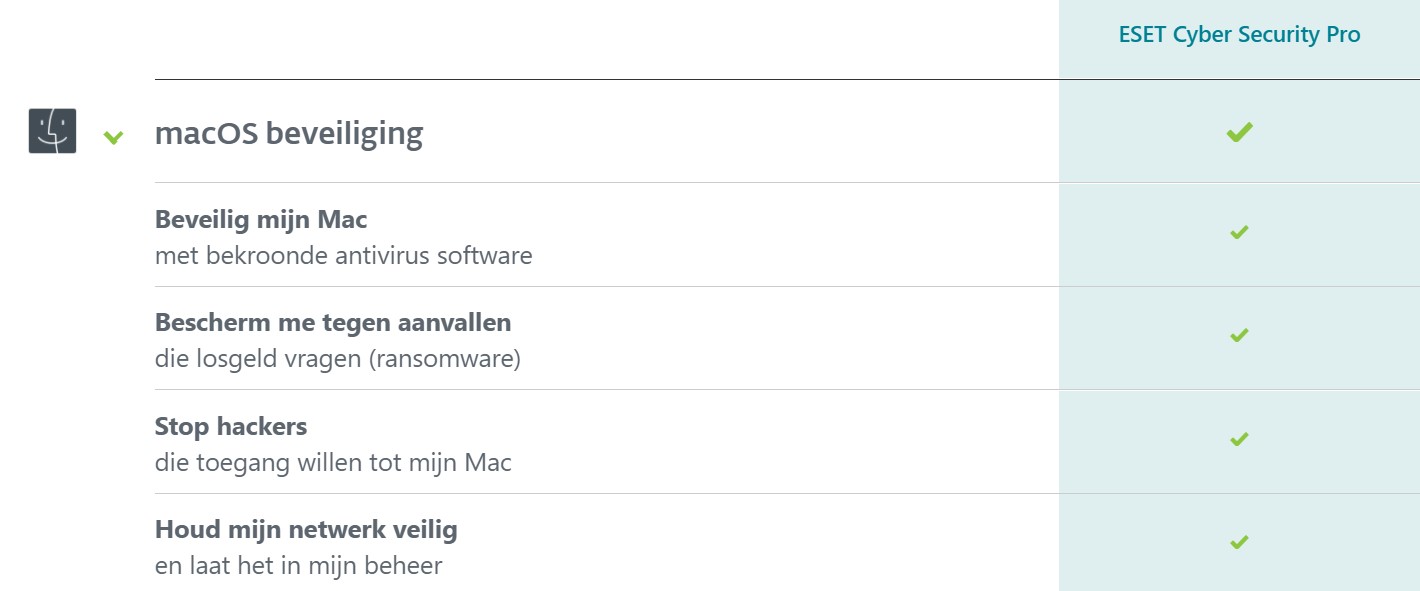This screenshot has height=591, width=1420.
Task: Click the macOS beveiliging heading
Action: point(289,133)
